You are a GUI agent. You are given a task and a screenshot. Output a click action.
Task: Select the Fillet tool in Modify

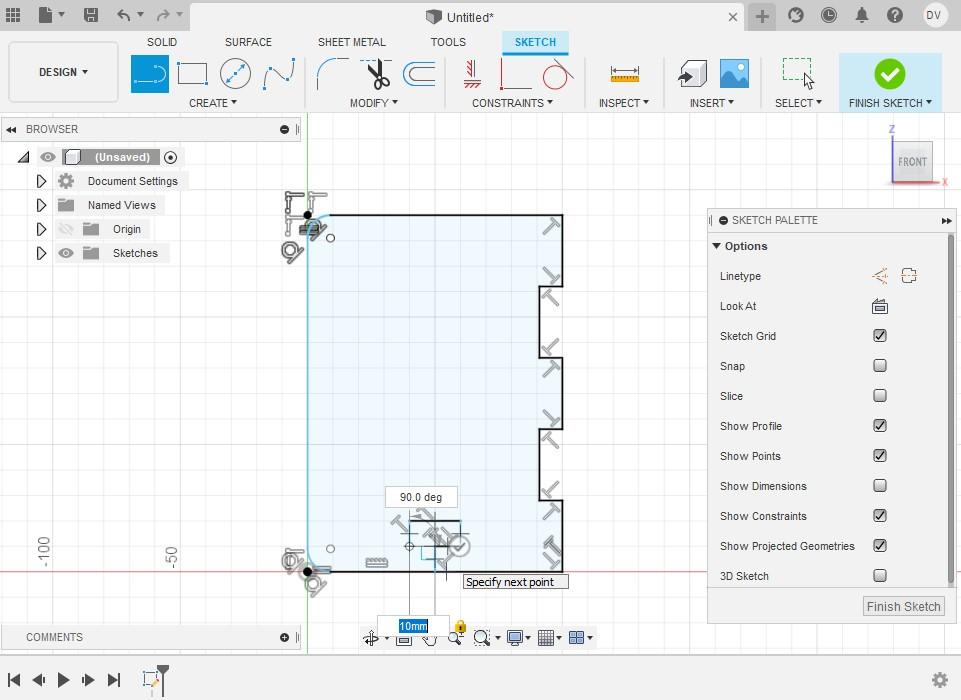(333, 74)
